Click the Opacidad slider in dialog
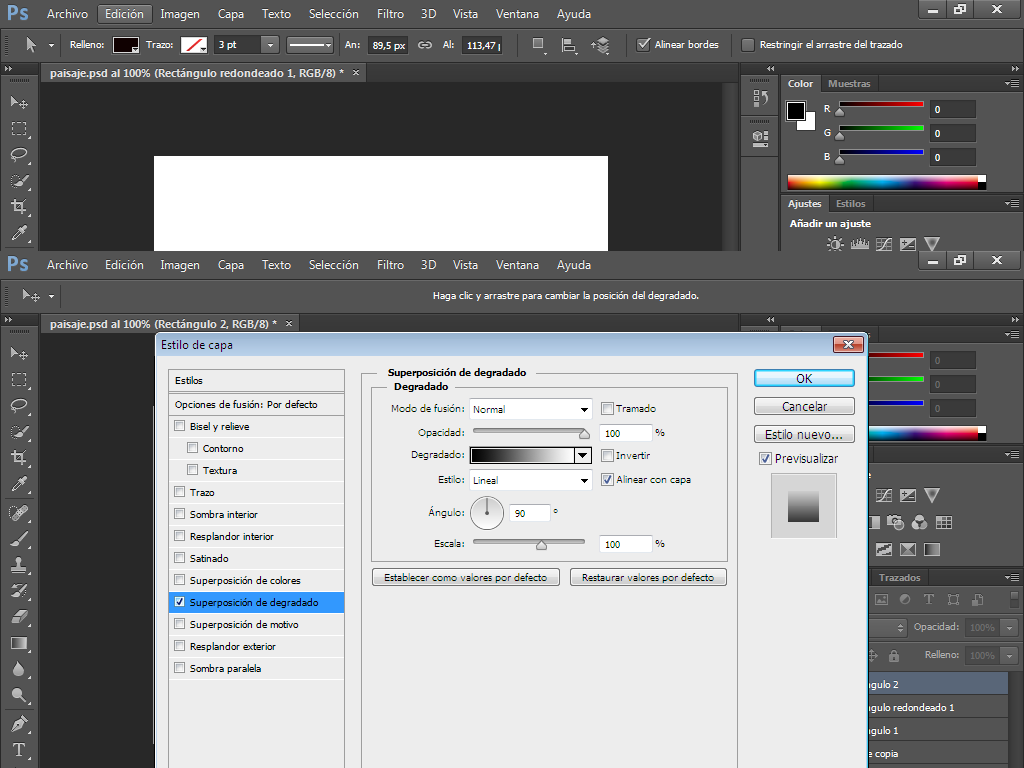The width and height of the screenshot is (1024, 768). tap(530, 432)
